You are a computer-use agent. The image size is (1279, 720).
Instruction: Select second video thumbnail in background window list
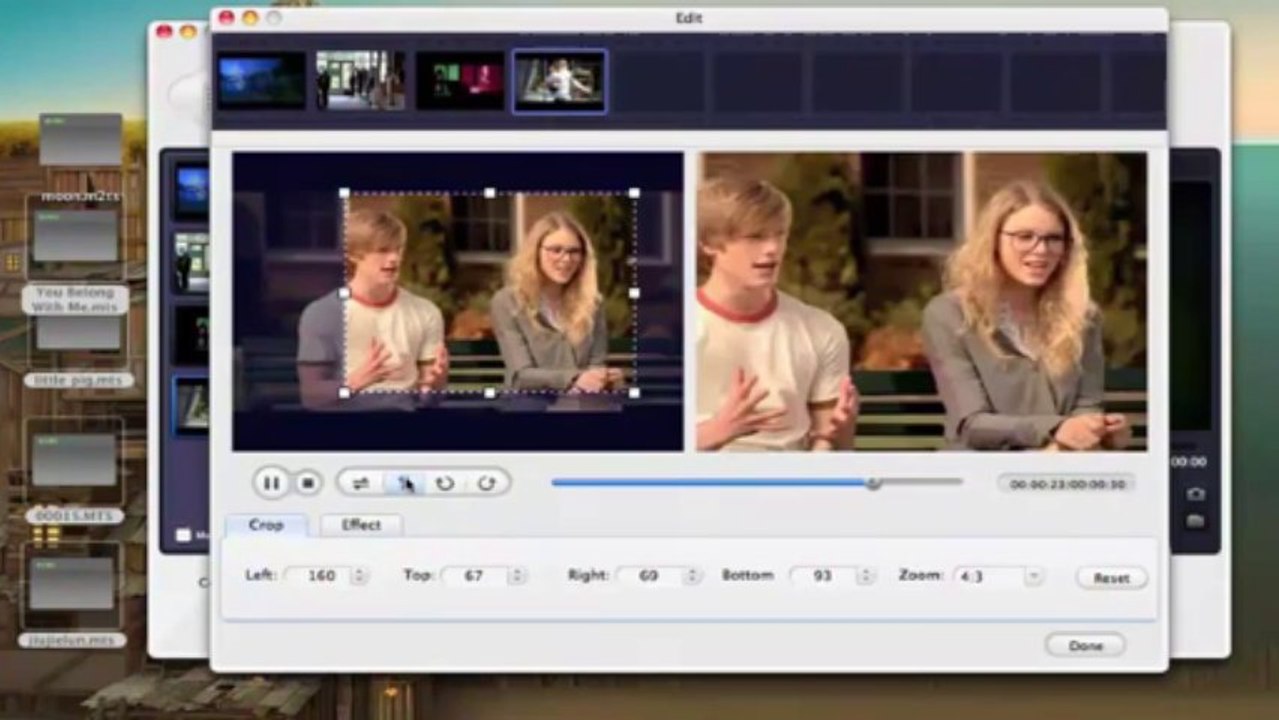[x=192, y=262]
